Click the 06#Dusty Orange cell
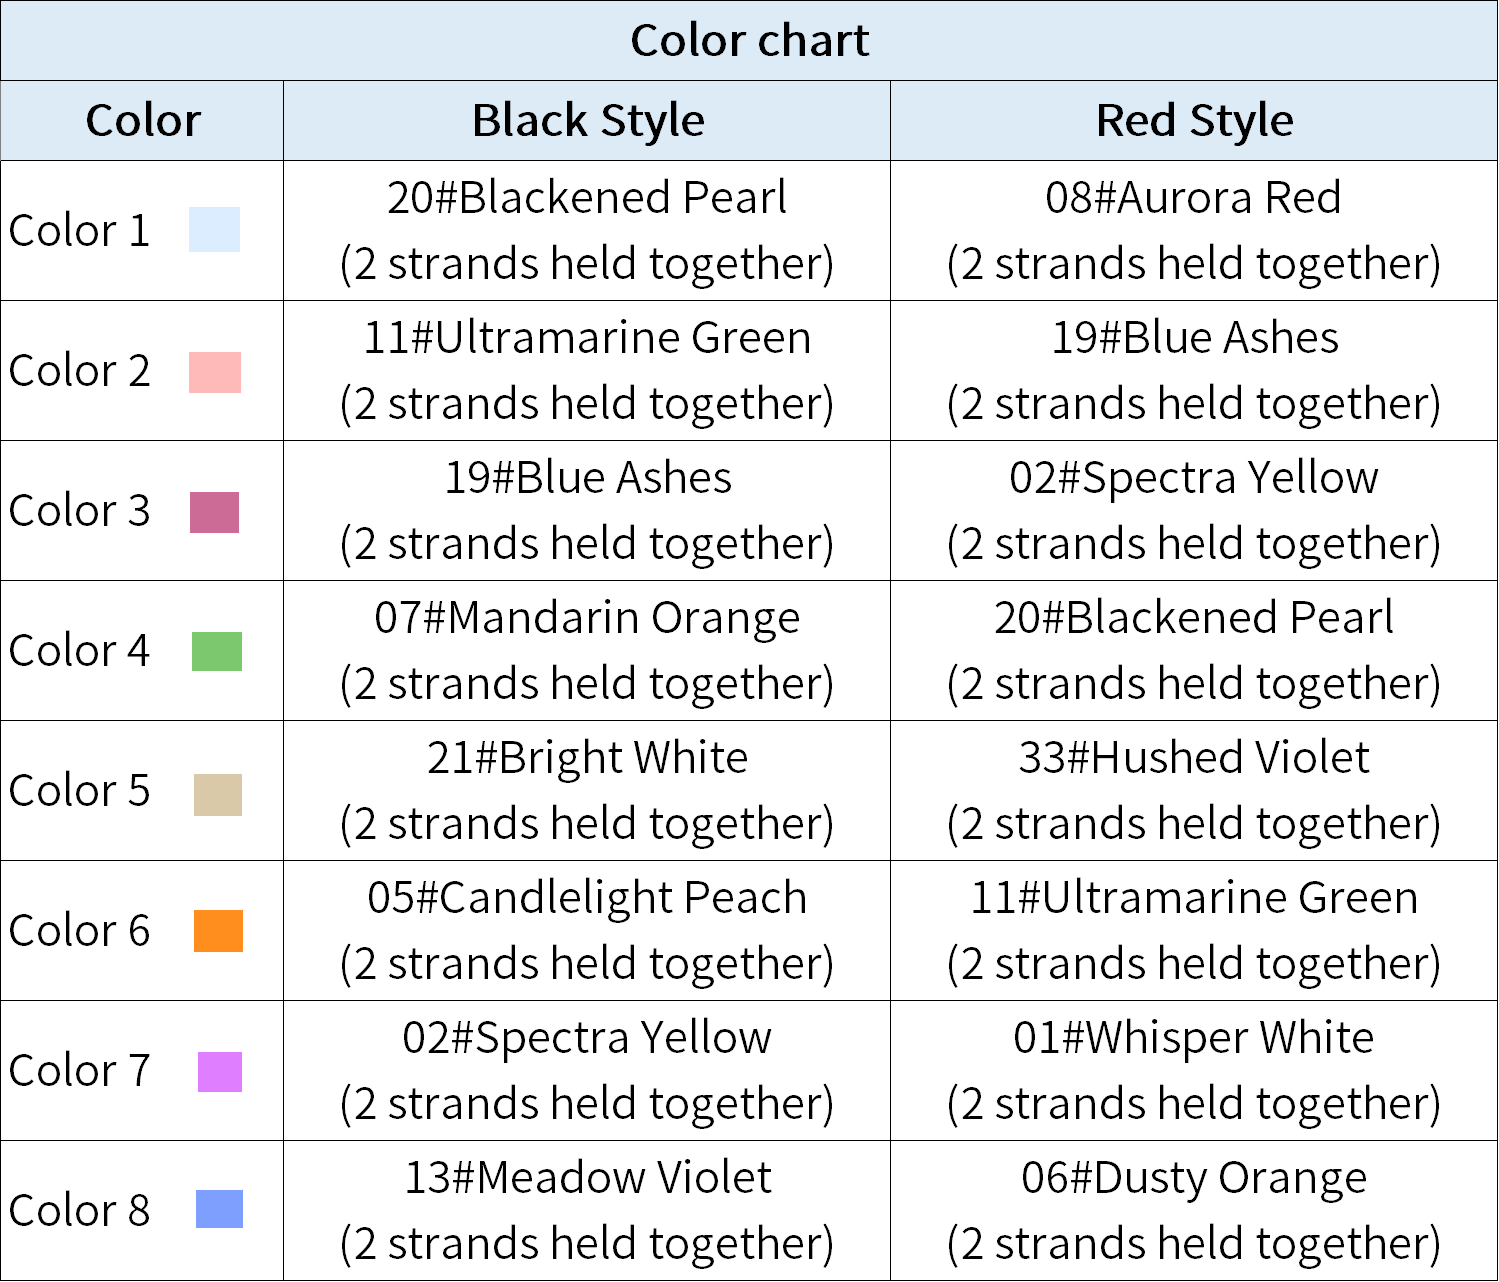Viewport: 1499px width, 1282px height. point(1194,1210)
